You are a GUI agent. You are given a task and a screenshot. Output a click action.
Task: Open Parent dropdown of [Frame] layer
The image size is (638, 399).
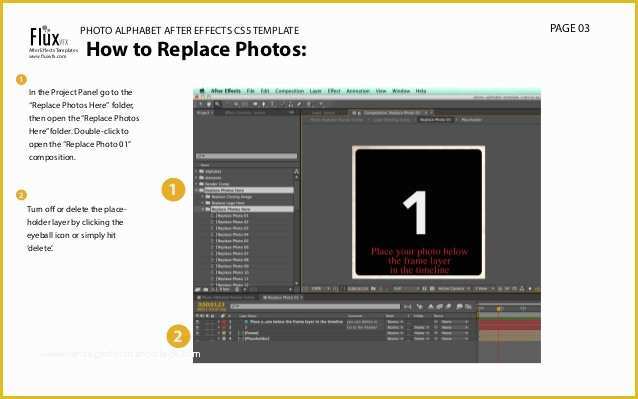point(455,333)
